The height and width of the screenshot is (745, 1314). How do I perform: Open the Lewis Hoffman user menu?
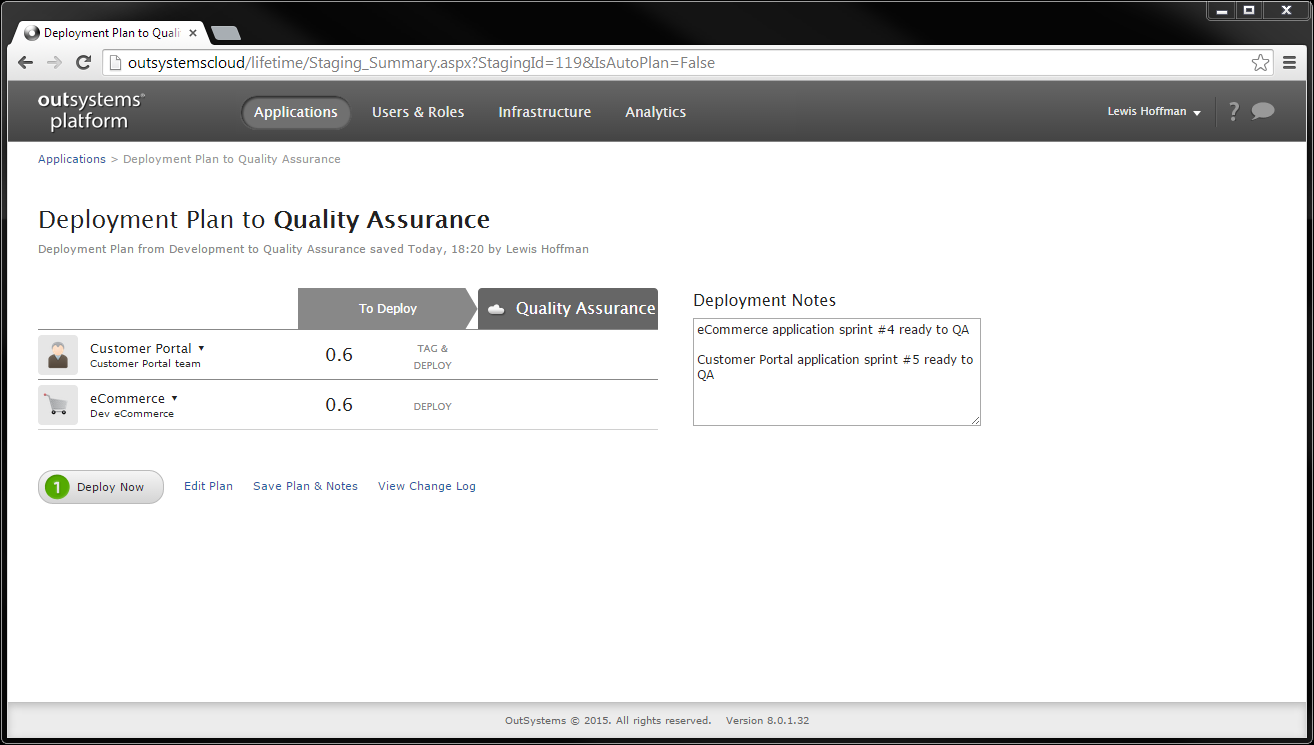pyautogui.click(x=1153, y=111)
